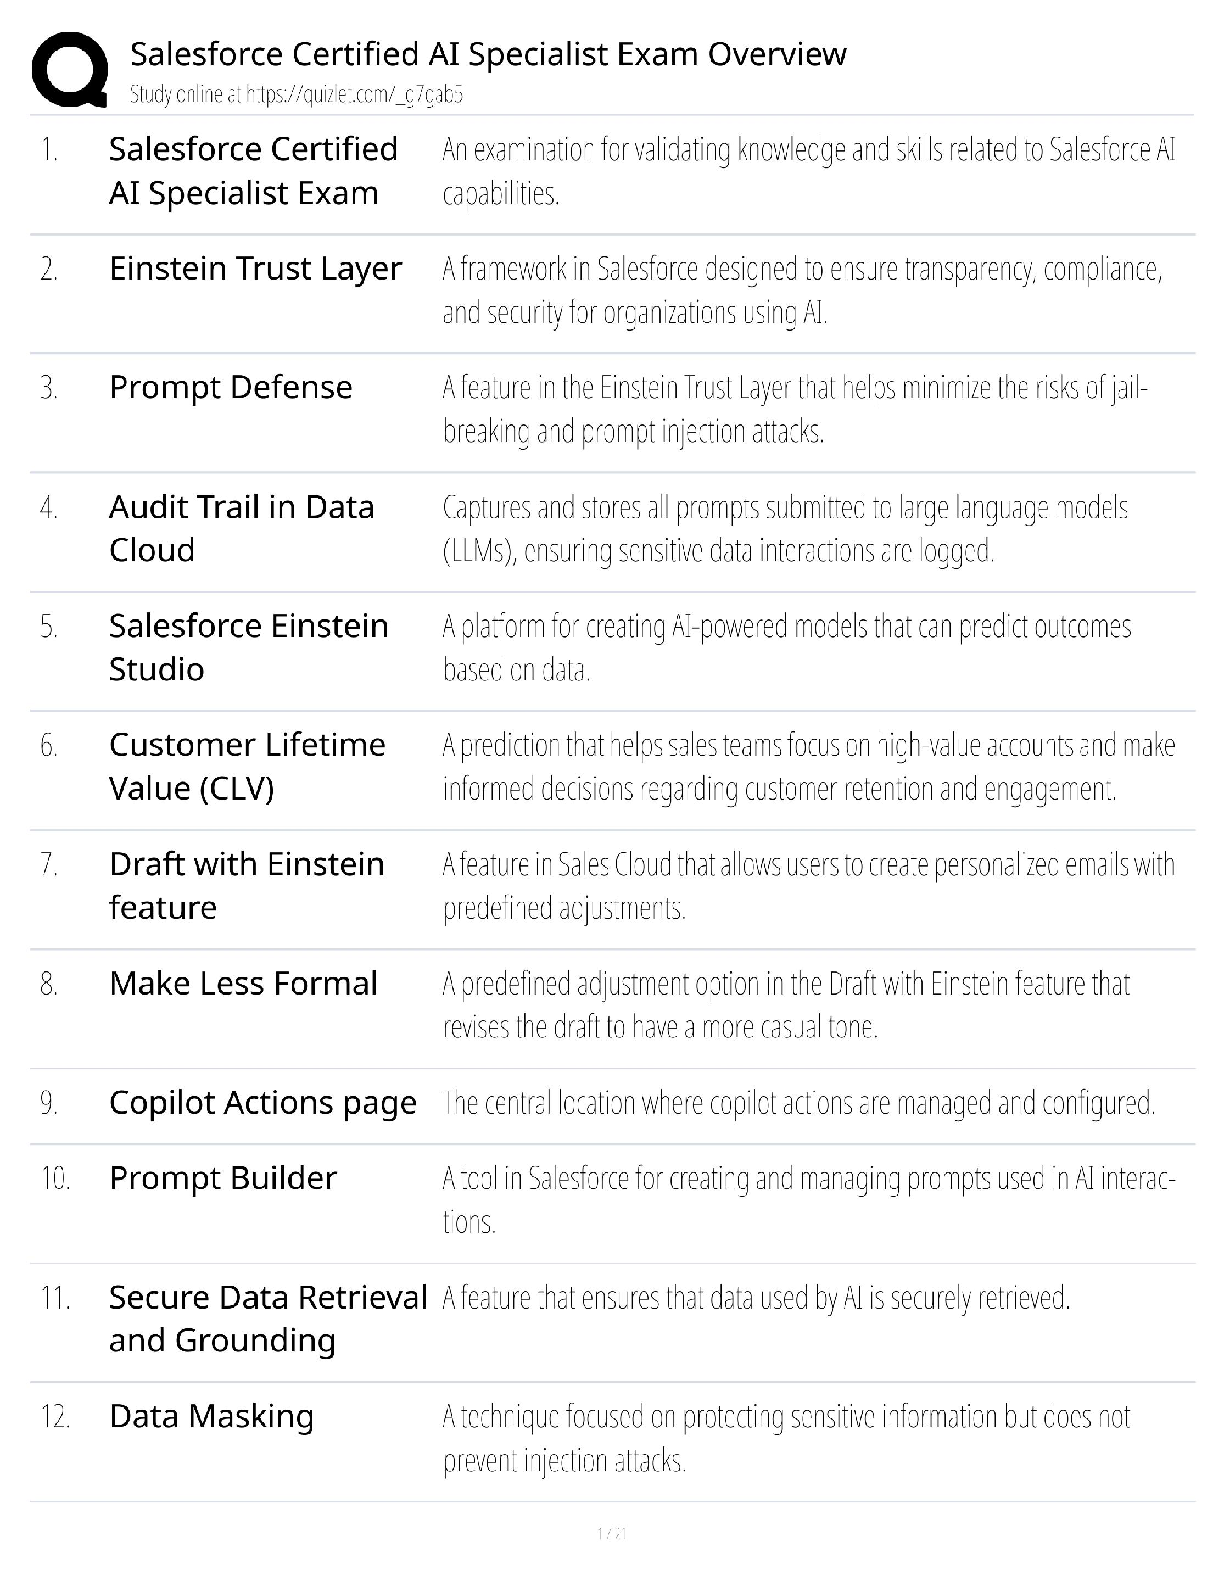The image size is (1224, 1584).
Task: Click the Data Masking definition text
Action: (x=786, y=1438)
